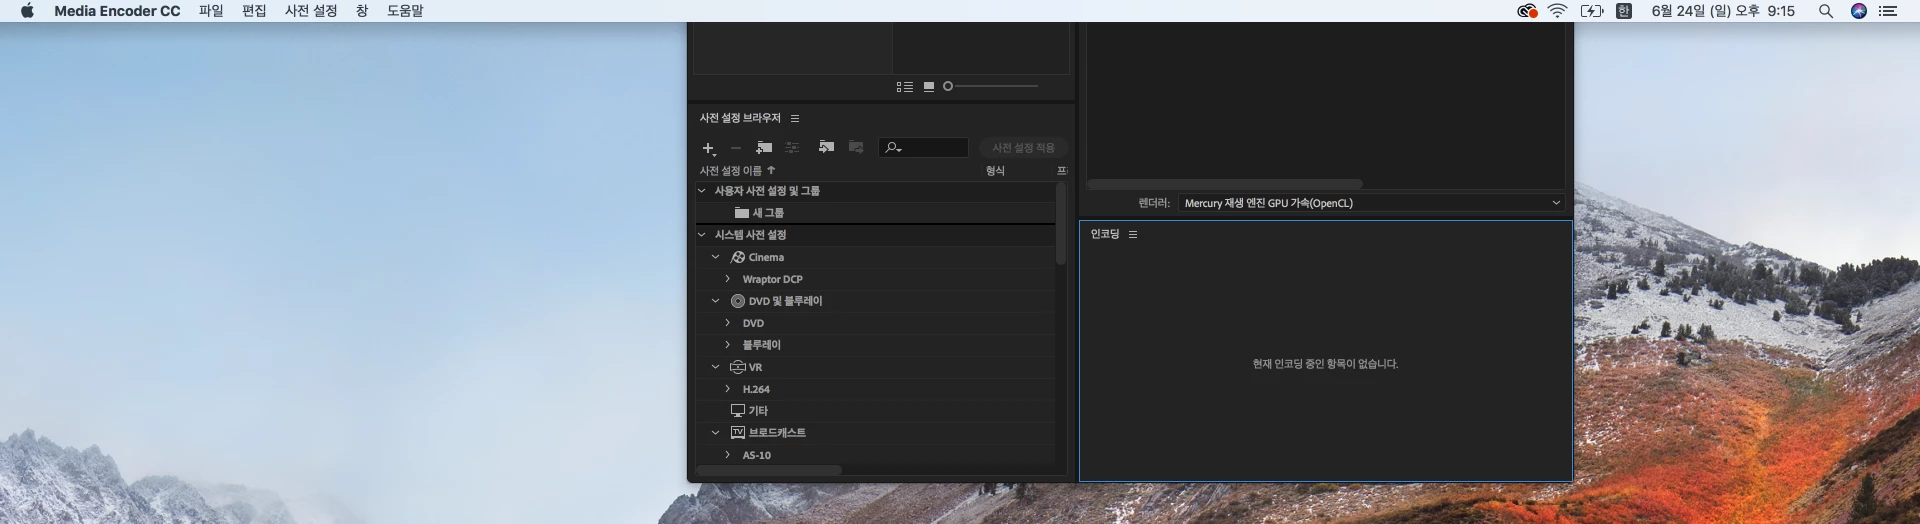
Task: Import presets using the folder arrow-in icon
Action: (826, 147)
